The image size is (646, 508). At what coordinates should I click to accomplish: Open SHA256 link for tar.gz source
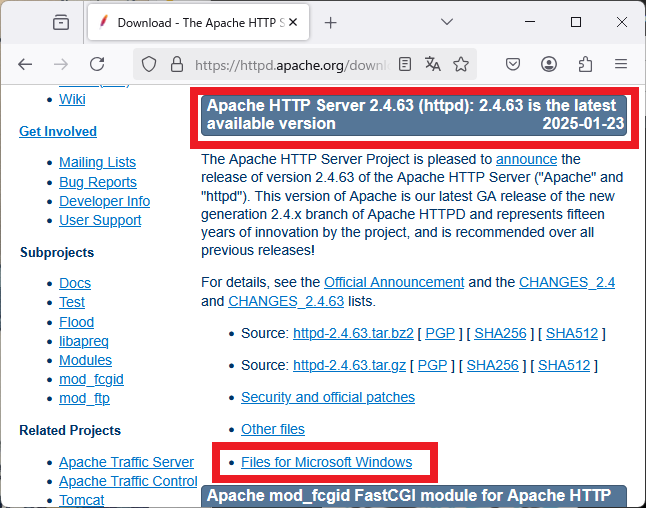493,365
